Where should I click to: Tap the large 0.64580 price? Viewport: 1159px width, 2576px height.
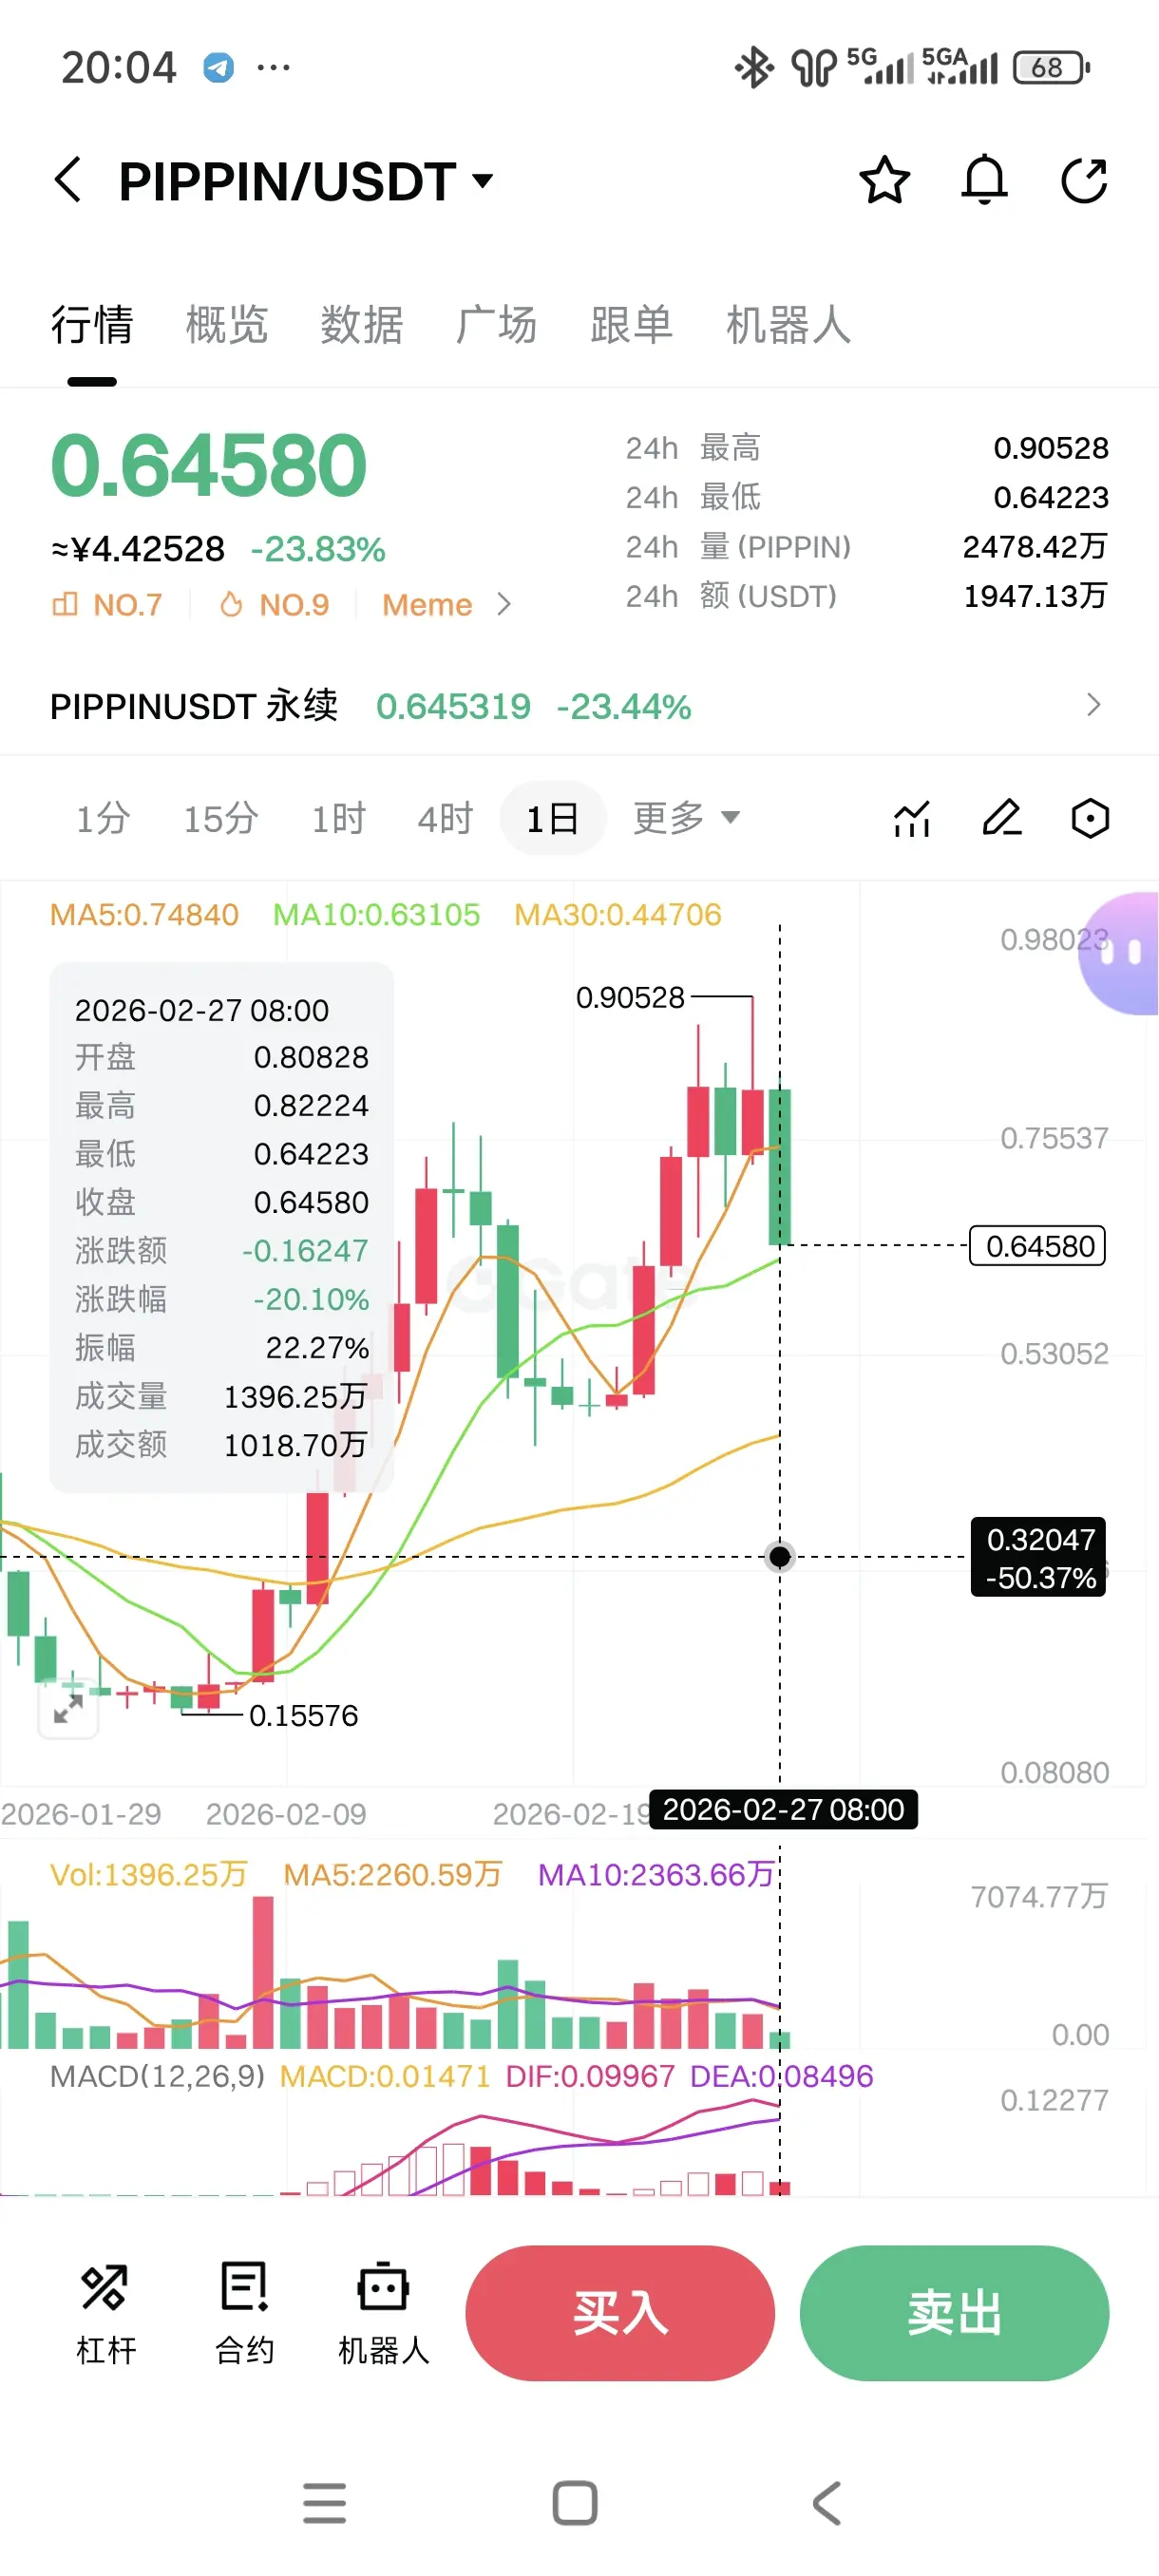pyautogui.click(x=208, y=465)
